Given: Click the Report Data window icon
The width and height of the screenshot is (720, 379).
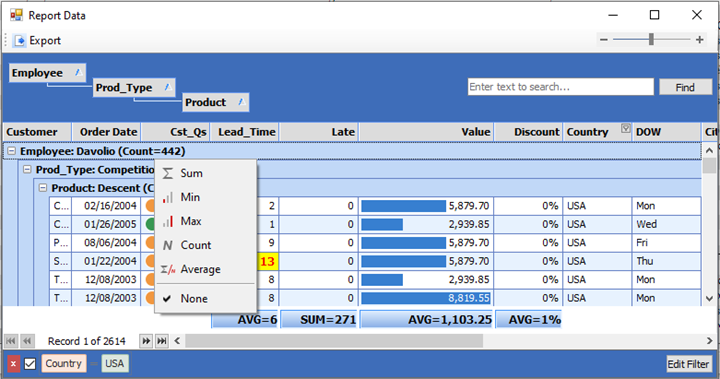Looking at the screenshot, I should click(x=16, y=15).
